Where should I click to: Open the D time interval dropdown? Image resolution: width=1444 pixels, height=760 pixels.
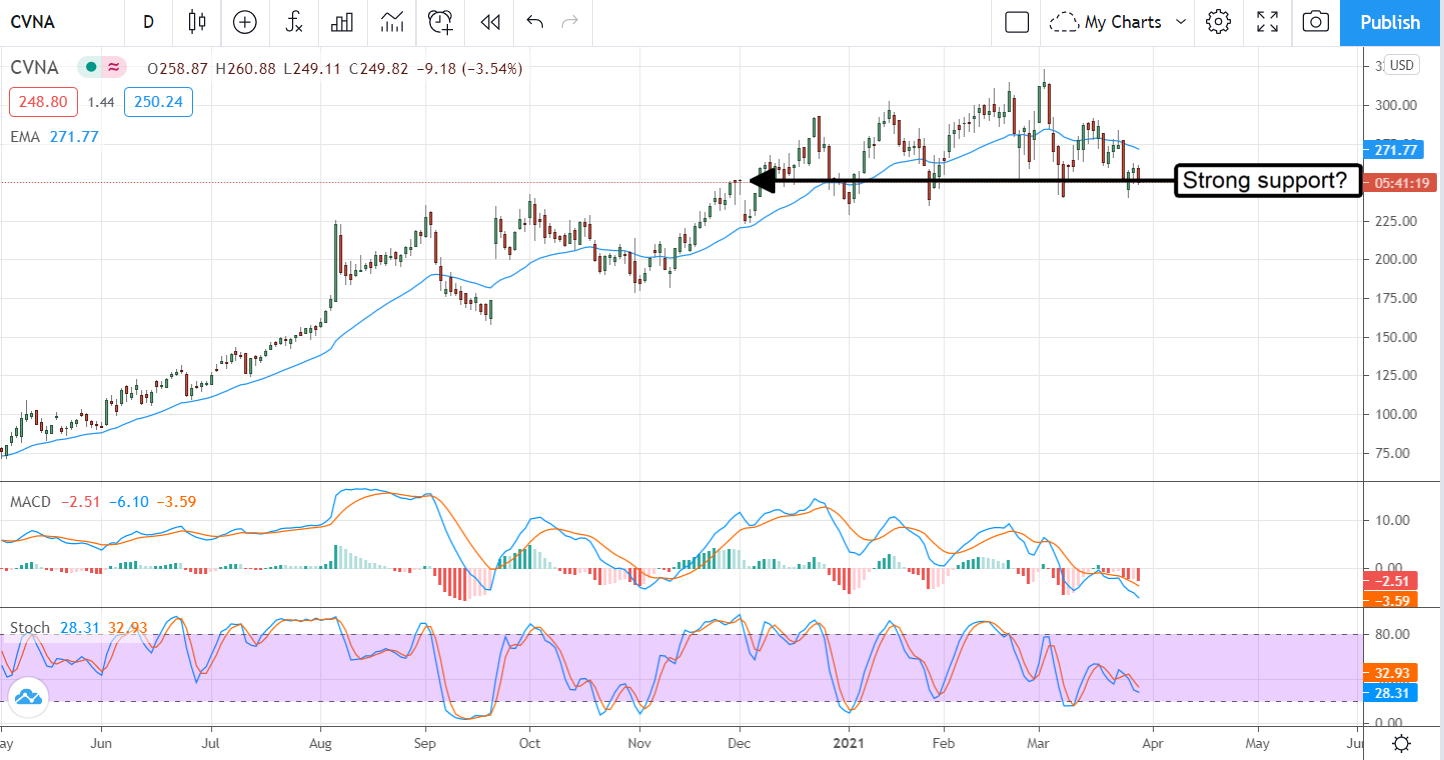click(148, 22)
